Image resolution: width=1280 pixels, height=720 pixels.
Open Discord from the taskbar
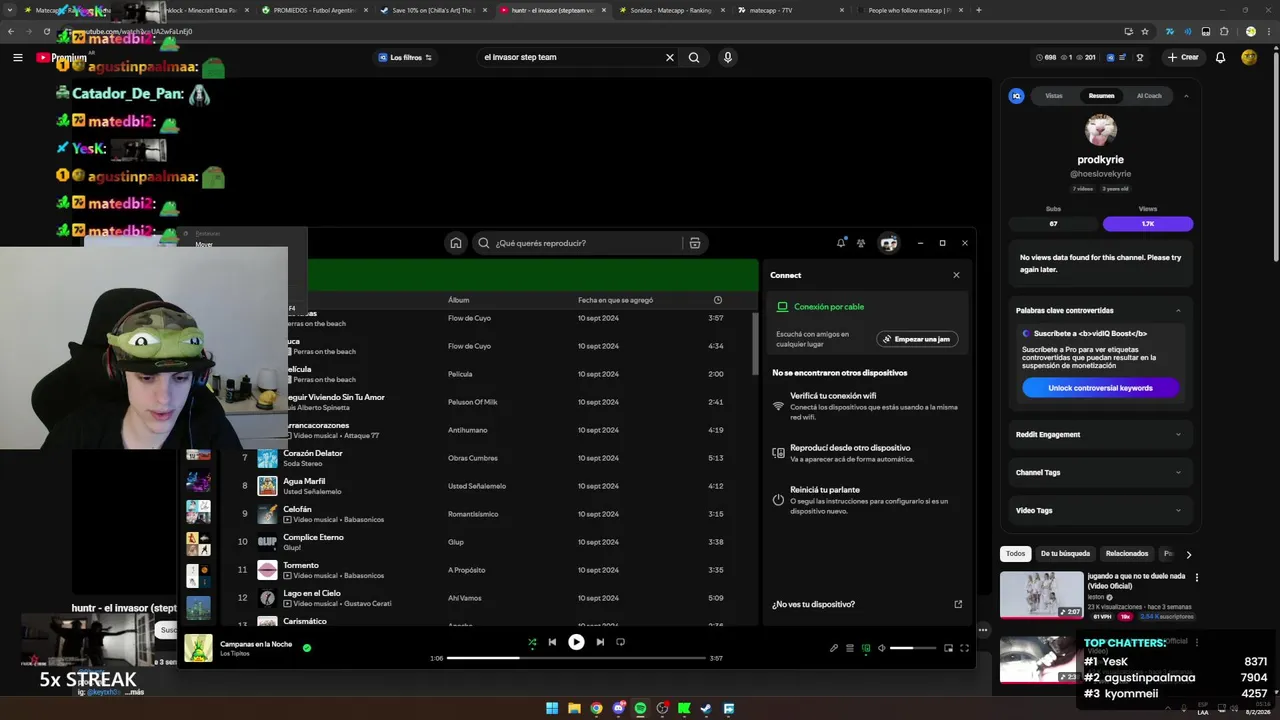click(618, 708)
